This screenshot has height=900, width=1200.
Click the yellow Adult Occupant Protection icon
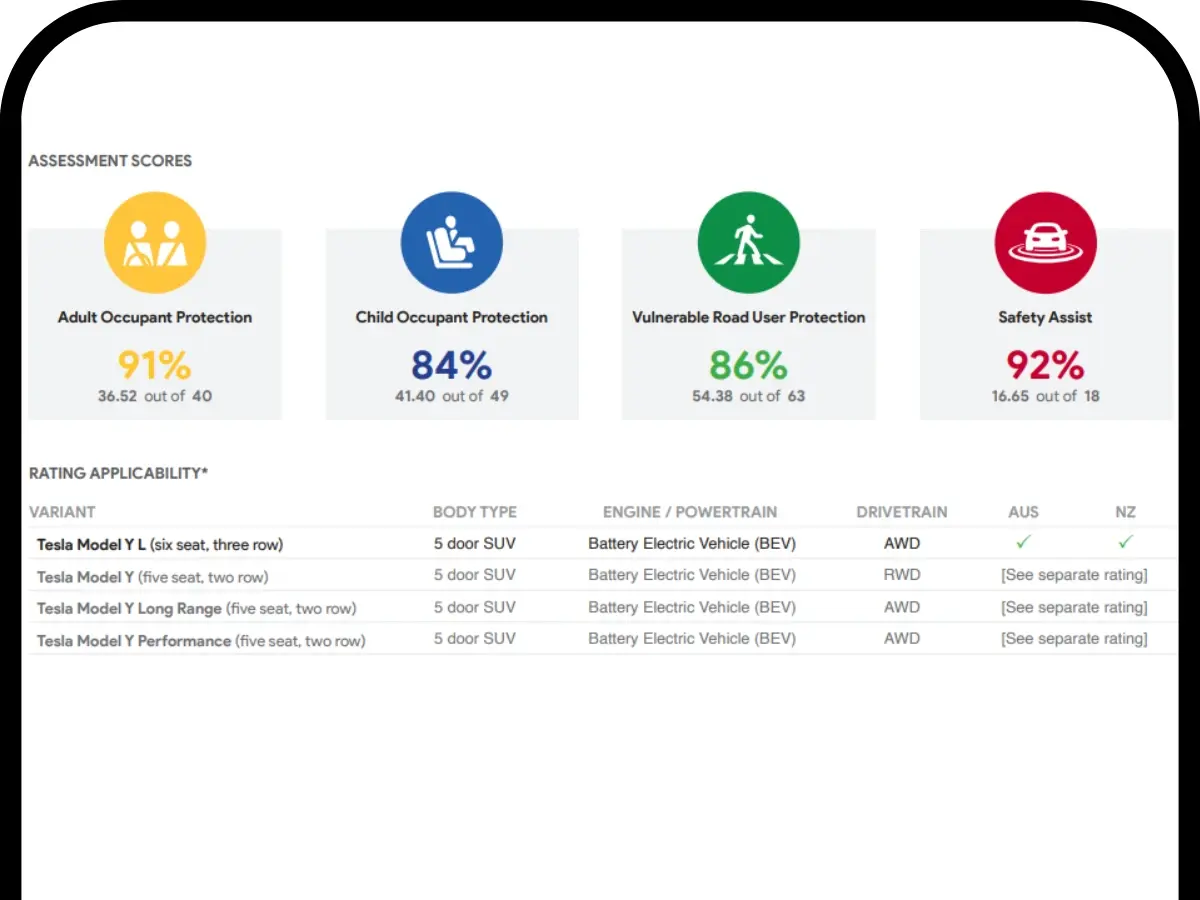coord(155,243)
